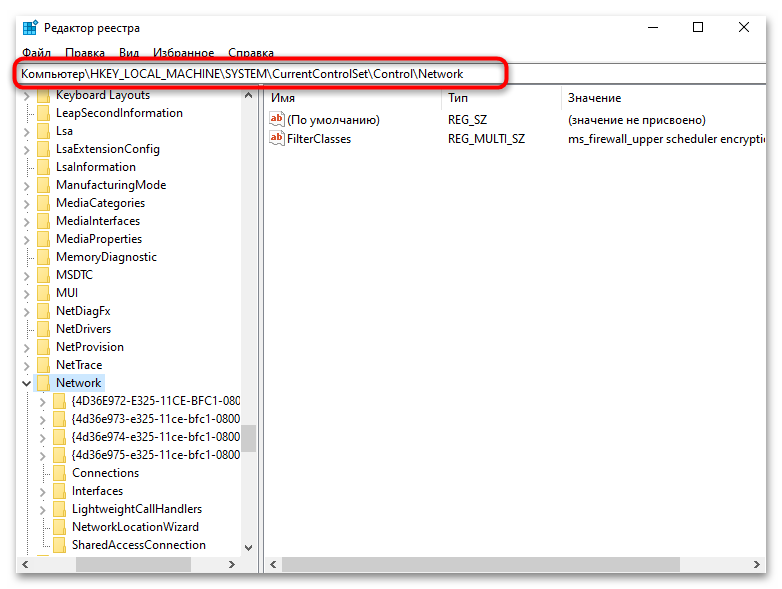Click the Network folder icon

coord(44,383)
